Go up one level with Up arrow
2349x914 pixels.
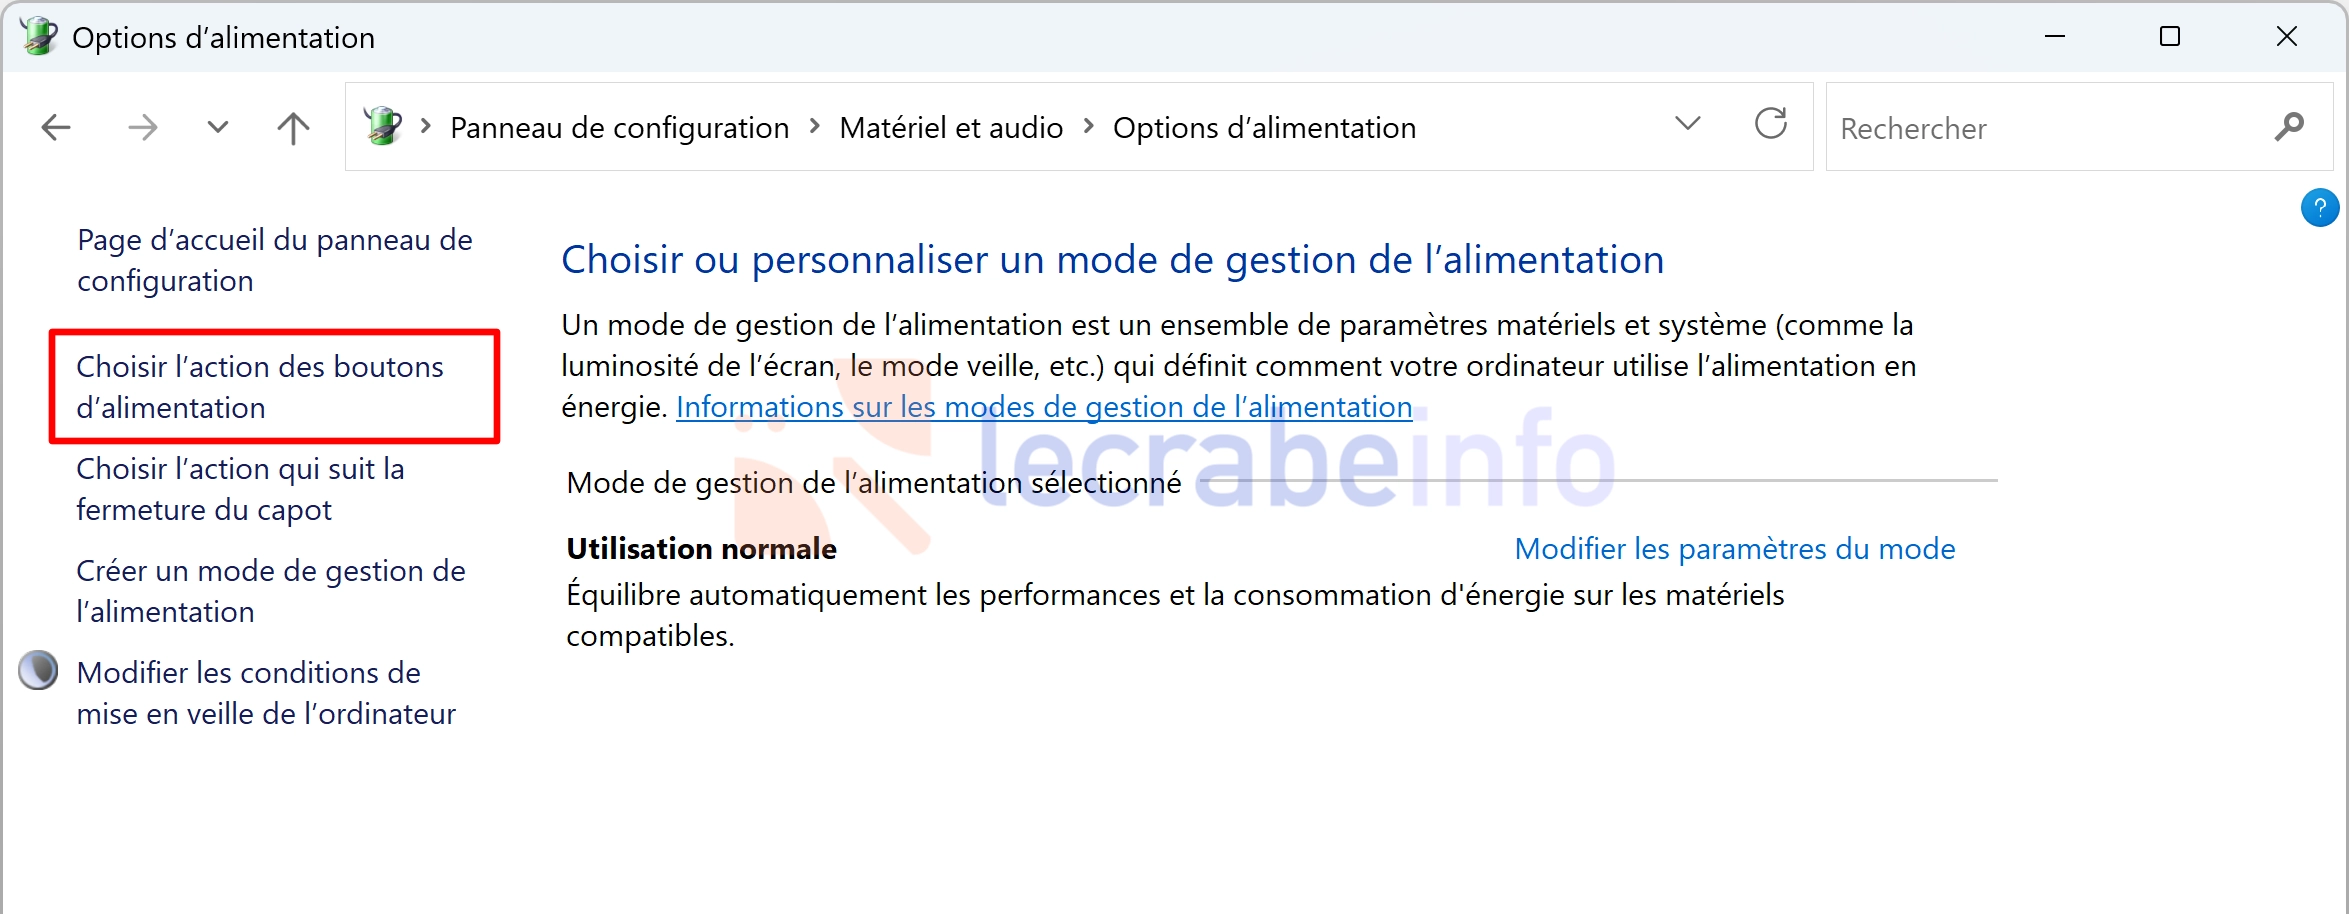tap(293, 127)
